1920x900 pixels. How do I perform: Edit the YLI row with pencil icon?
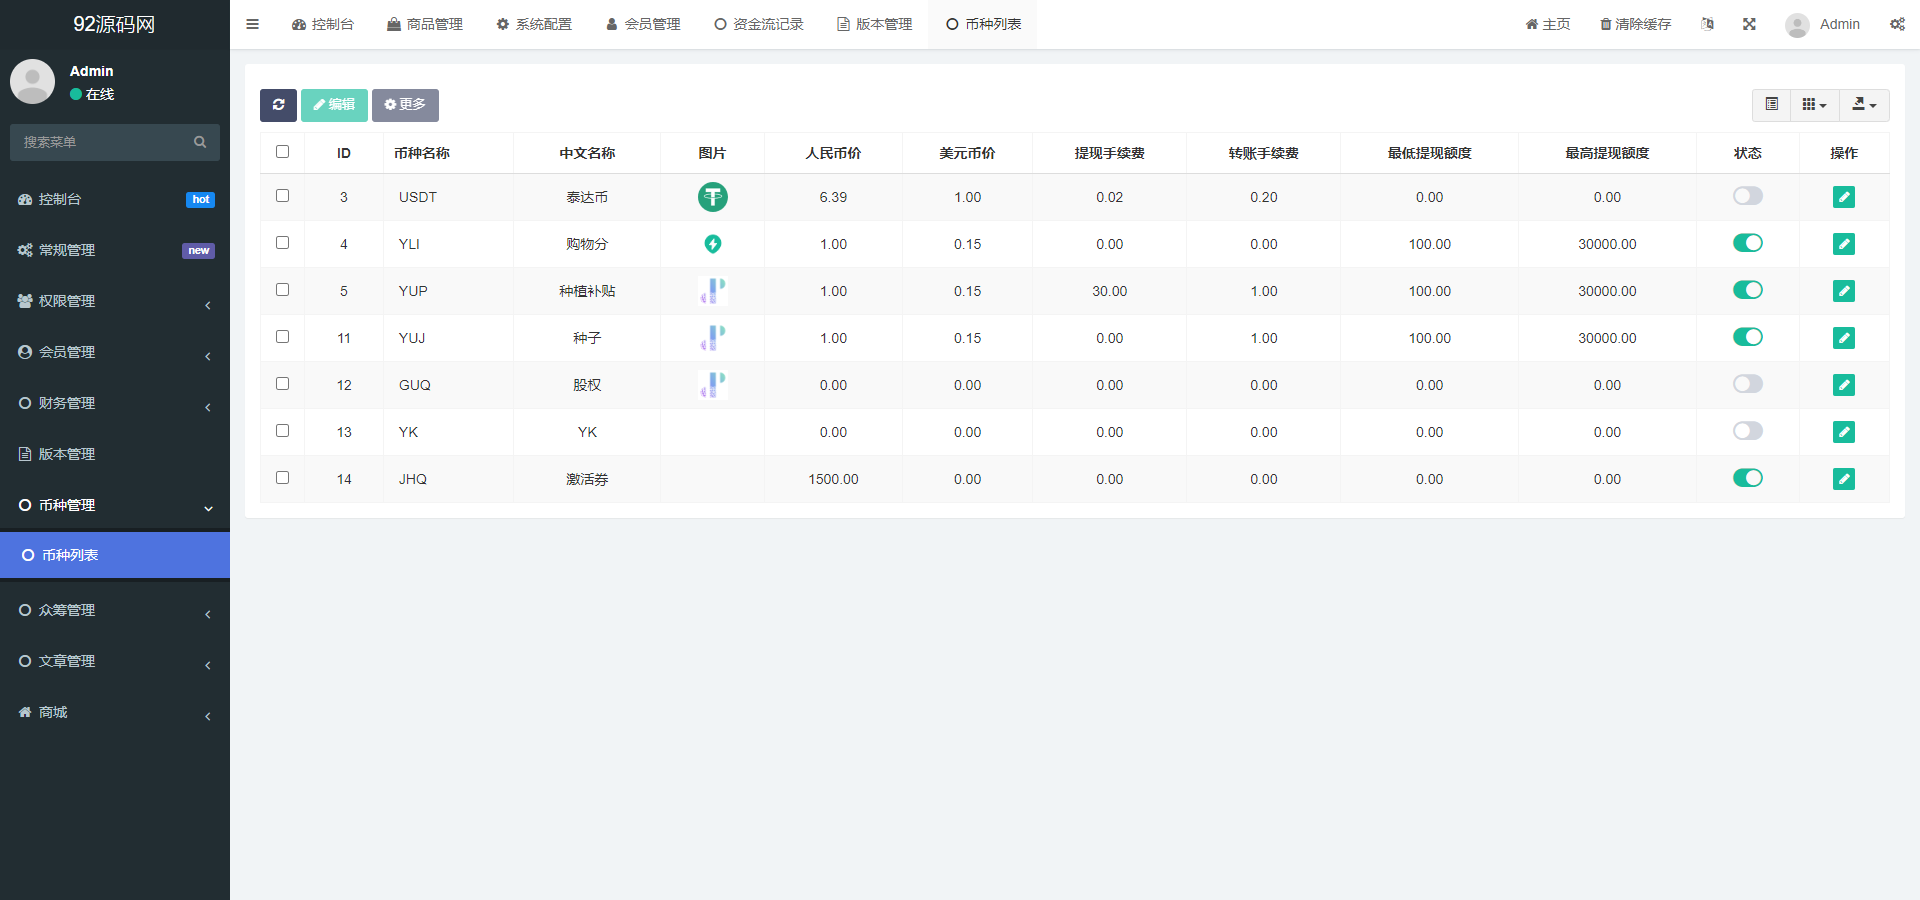1844,244
